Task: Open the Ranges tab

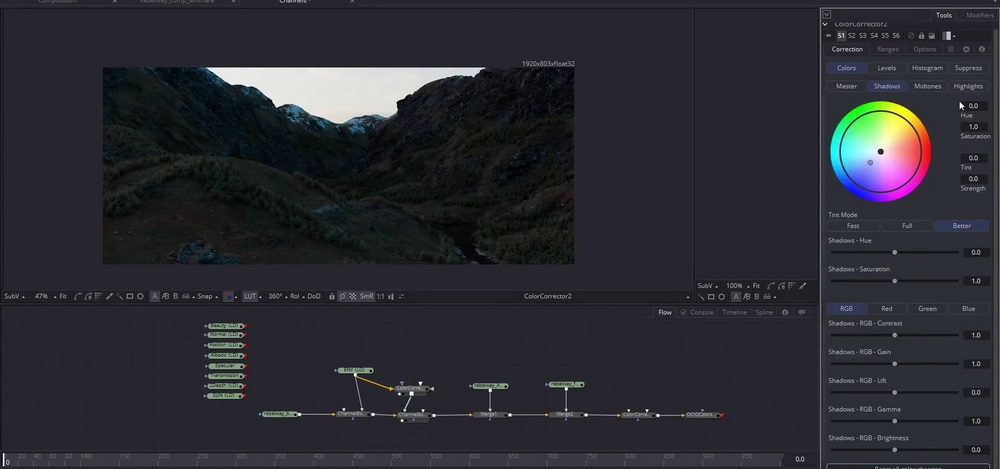Action: pos(888,49)
